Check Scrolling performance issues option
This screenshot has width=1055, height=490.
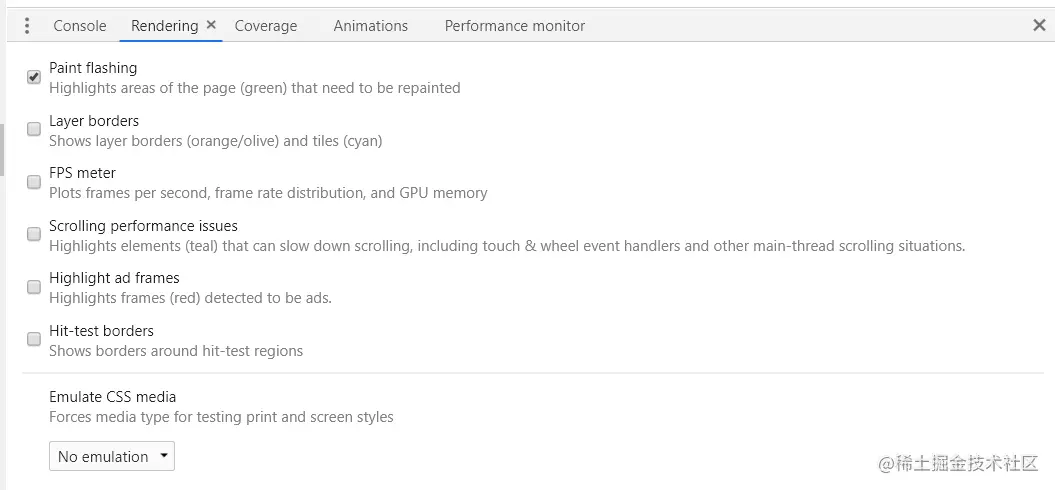[x=34, y=234]
